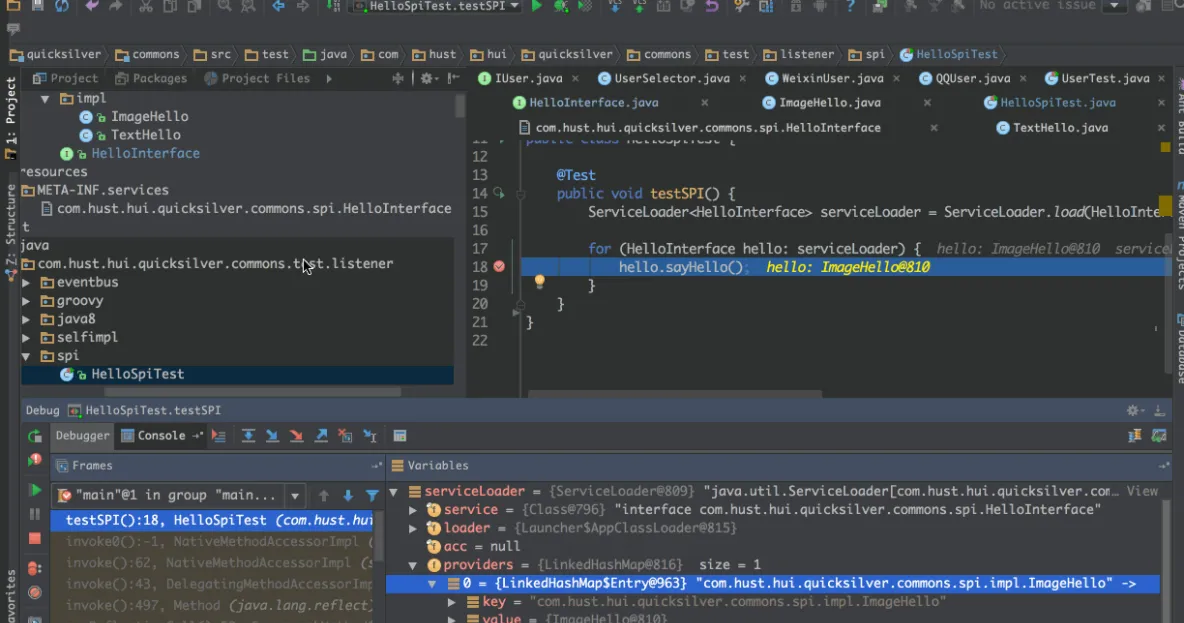Click the Undo arrow in top toolbar
Screen dimensions: 1184x623
[x=91, y=6]
